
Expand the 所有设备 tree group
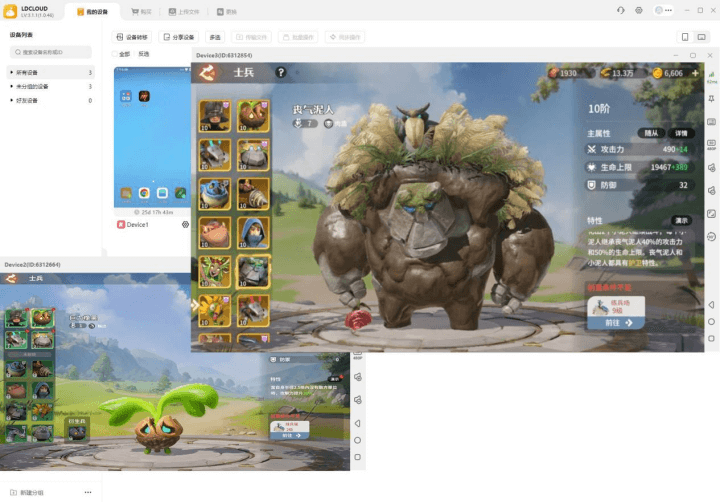click(x=11, y=73)
